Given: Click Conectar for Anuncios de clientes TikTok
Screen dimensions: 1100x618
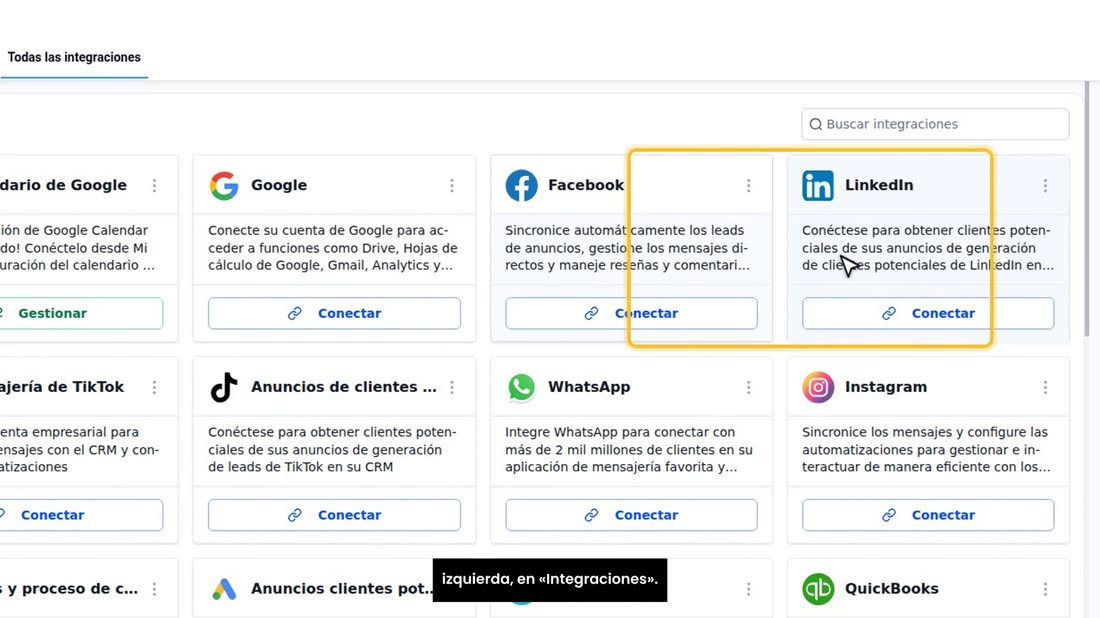Looking at the screenshot, I should click(334, 515).
